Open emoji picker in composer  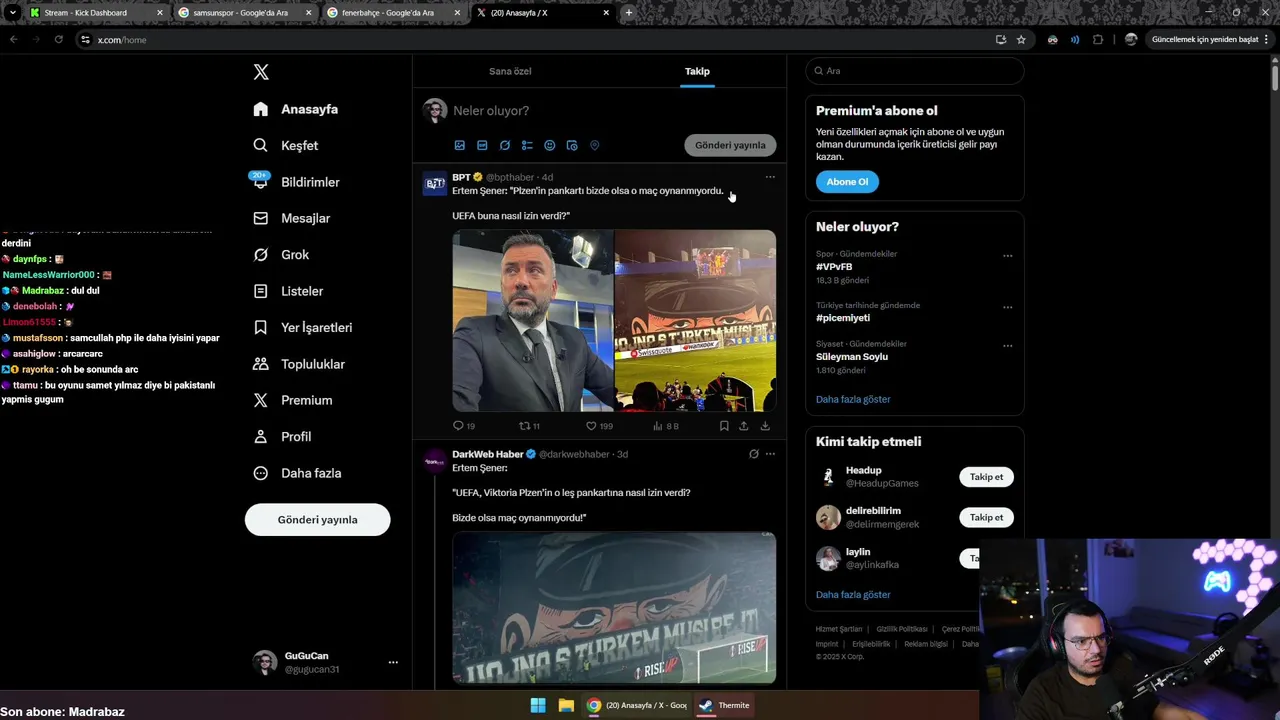click(x=550, y=145)
